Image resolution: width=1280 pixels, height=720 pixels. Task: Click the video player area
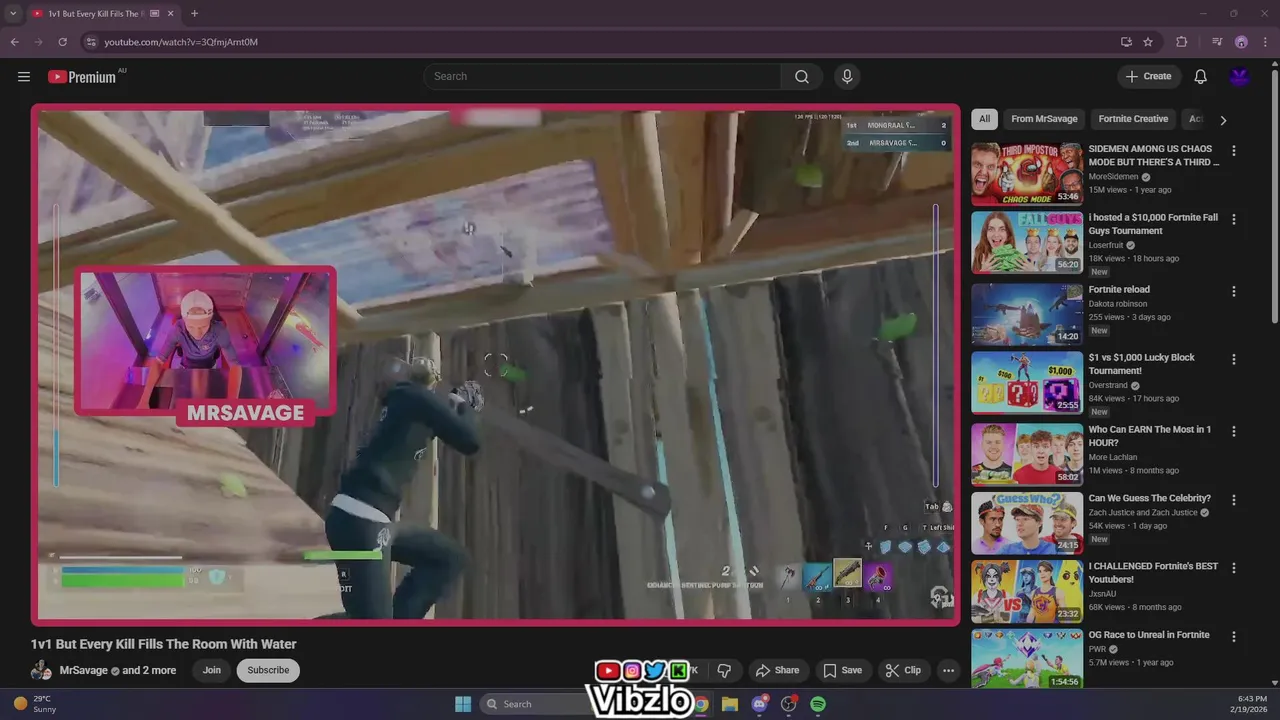pyautogui.click(x=496, y=364)
